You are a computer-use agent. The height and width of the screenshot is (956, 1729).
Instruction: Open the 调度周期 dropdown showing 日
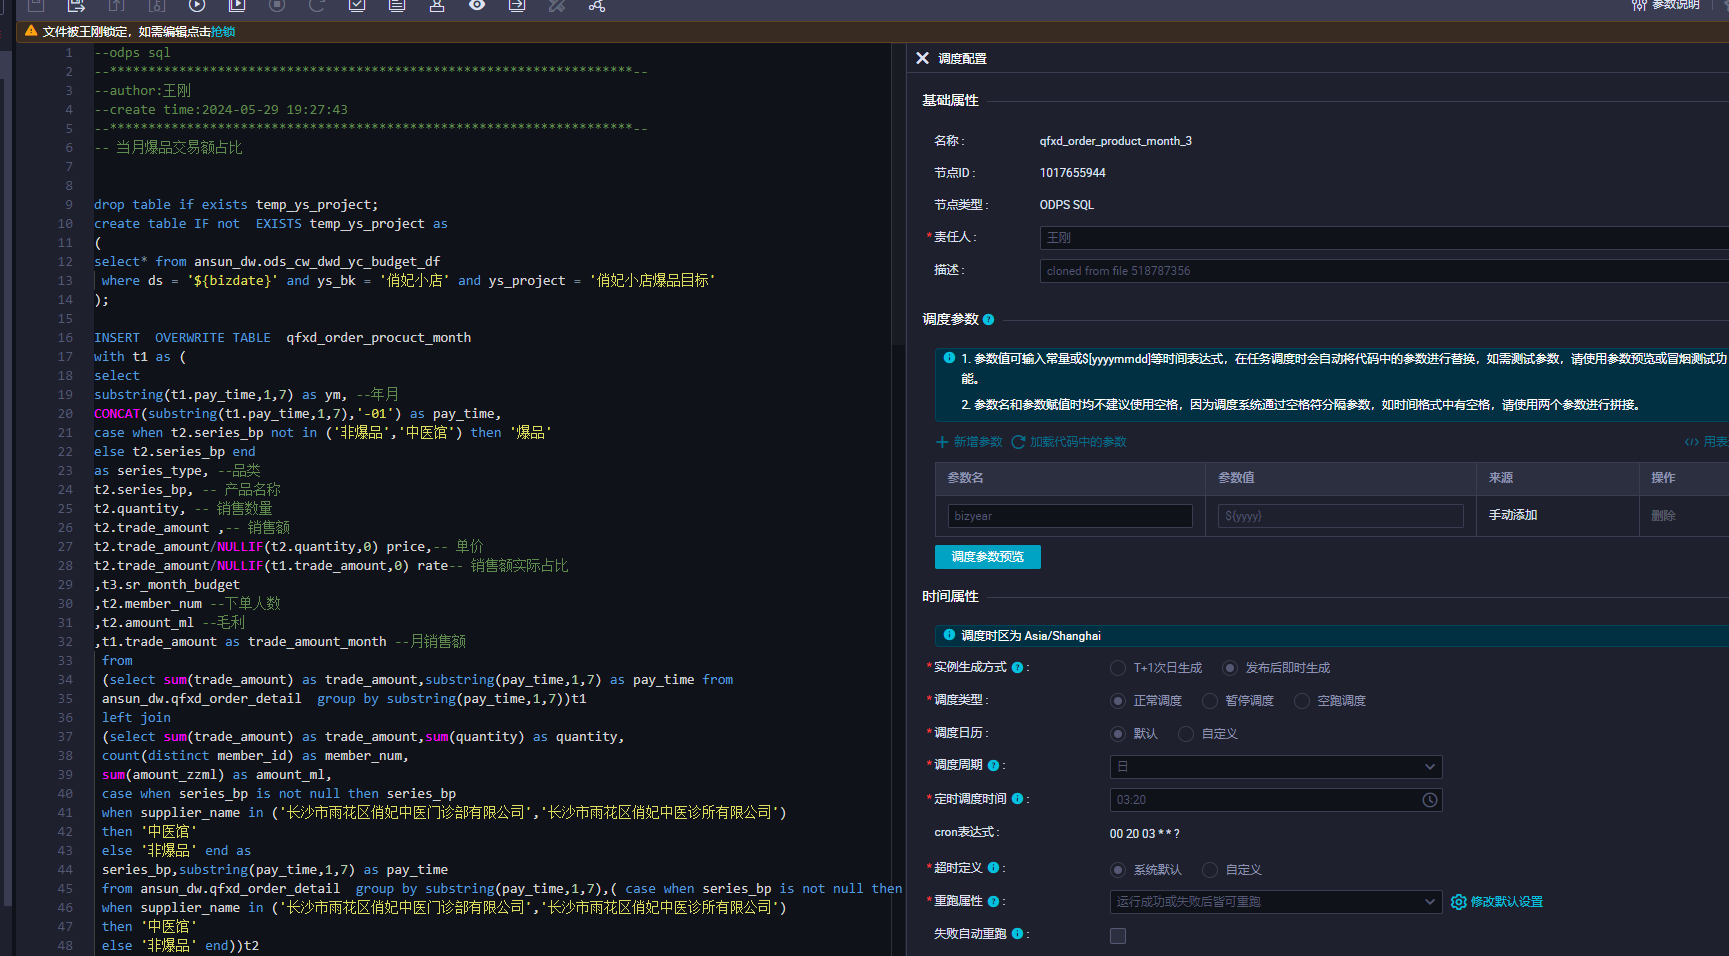pos(1276,767)
